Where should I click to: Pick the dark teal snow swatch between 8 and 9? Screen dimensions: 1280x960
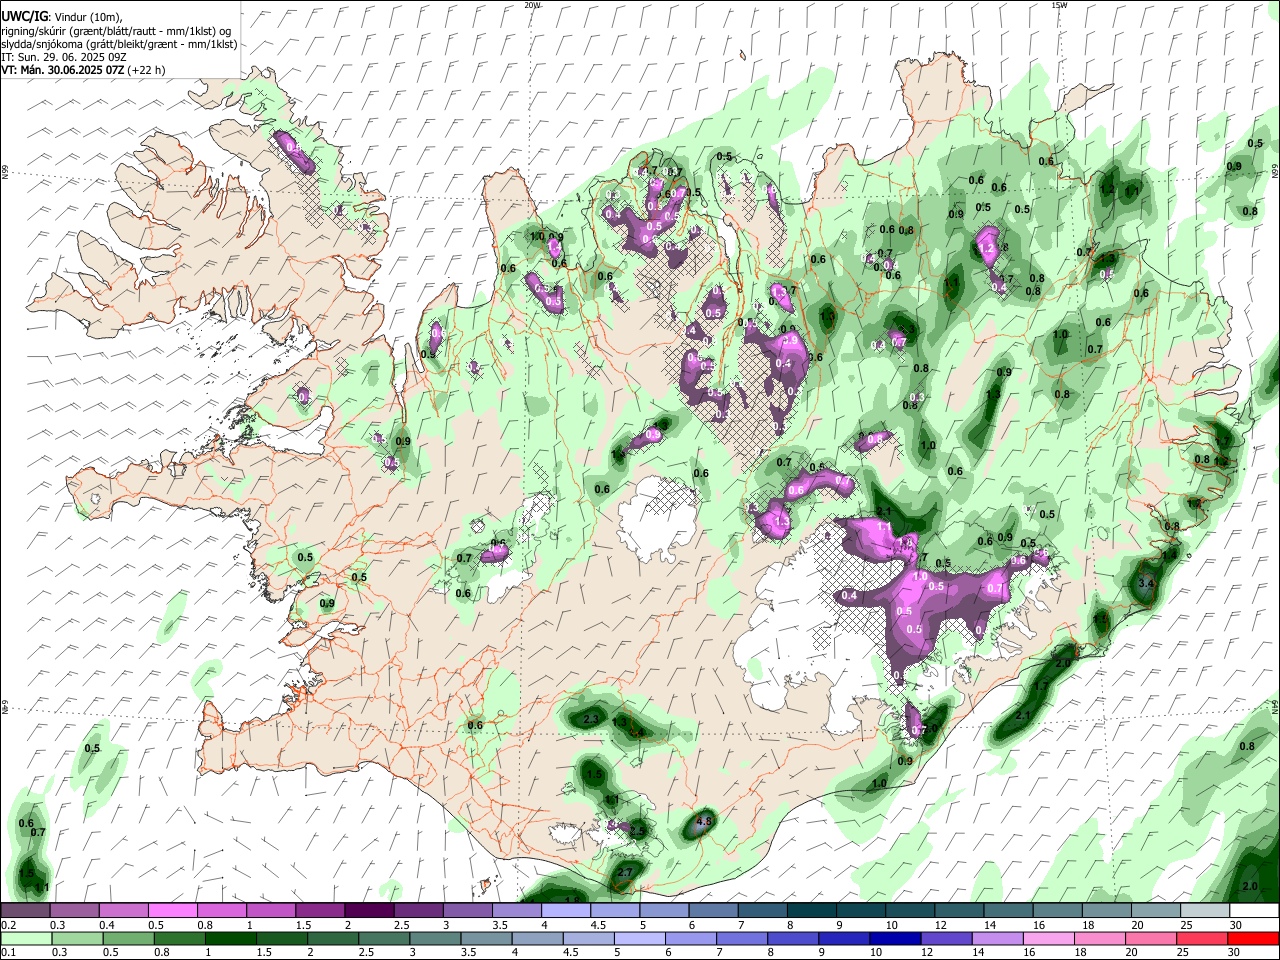click(x=812, y=911)
